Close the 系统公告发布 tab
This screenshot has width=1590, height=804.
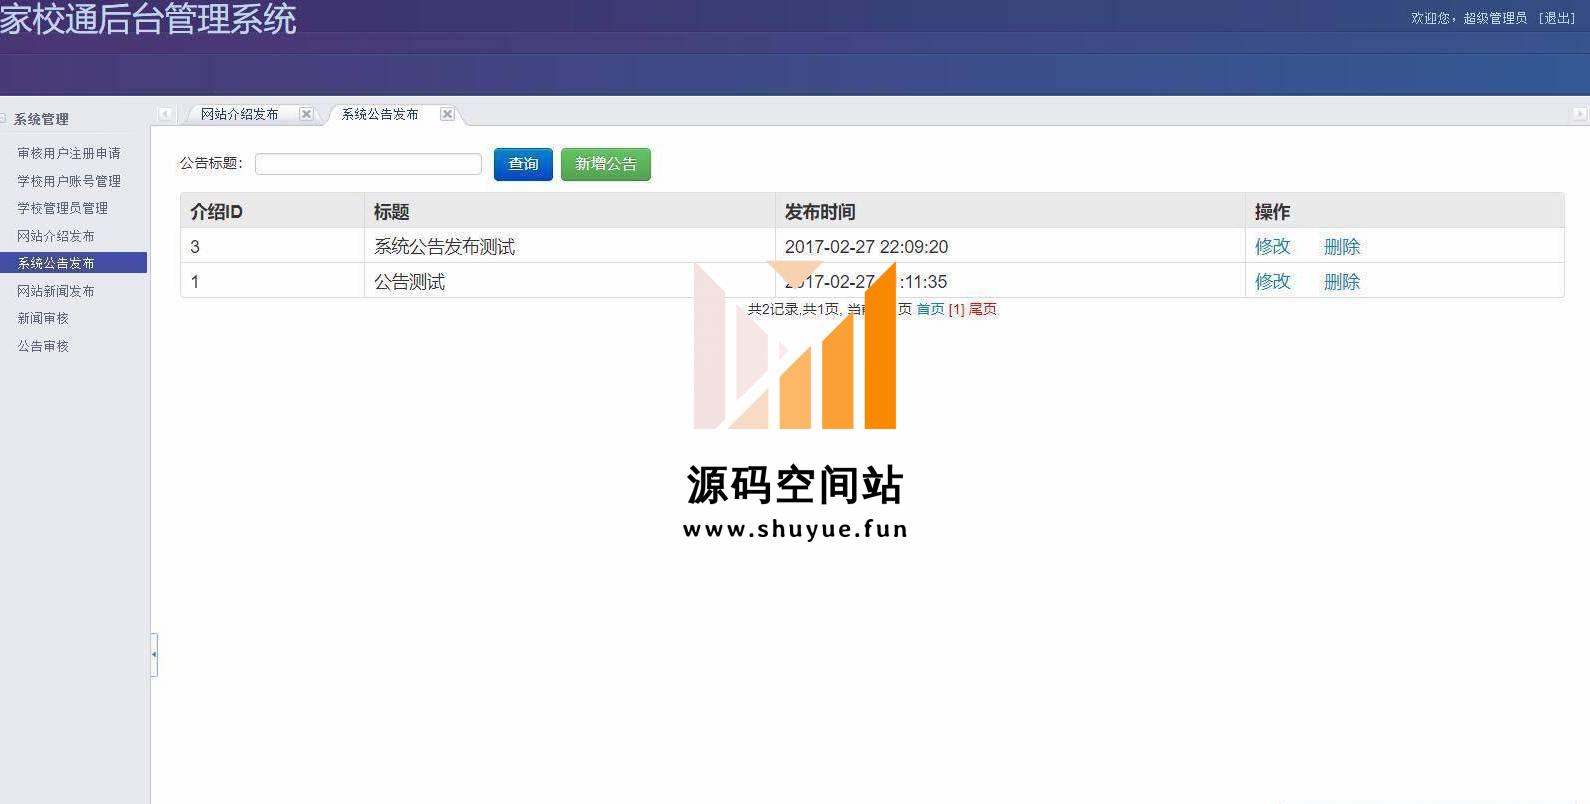pos(447,114)
